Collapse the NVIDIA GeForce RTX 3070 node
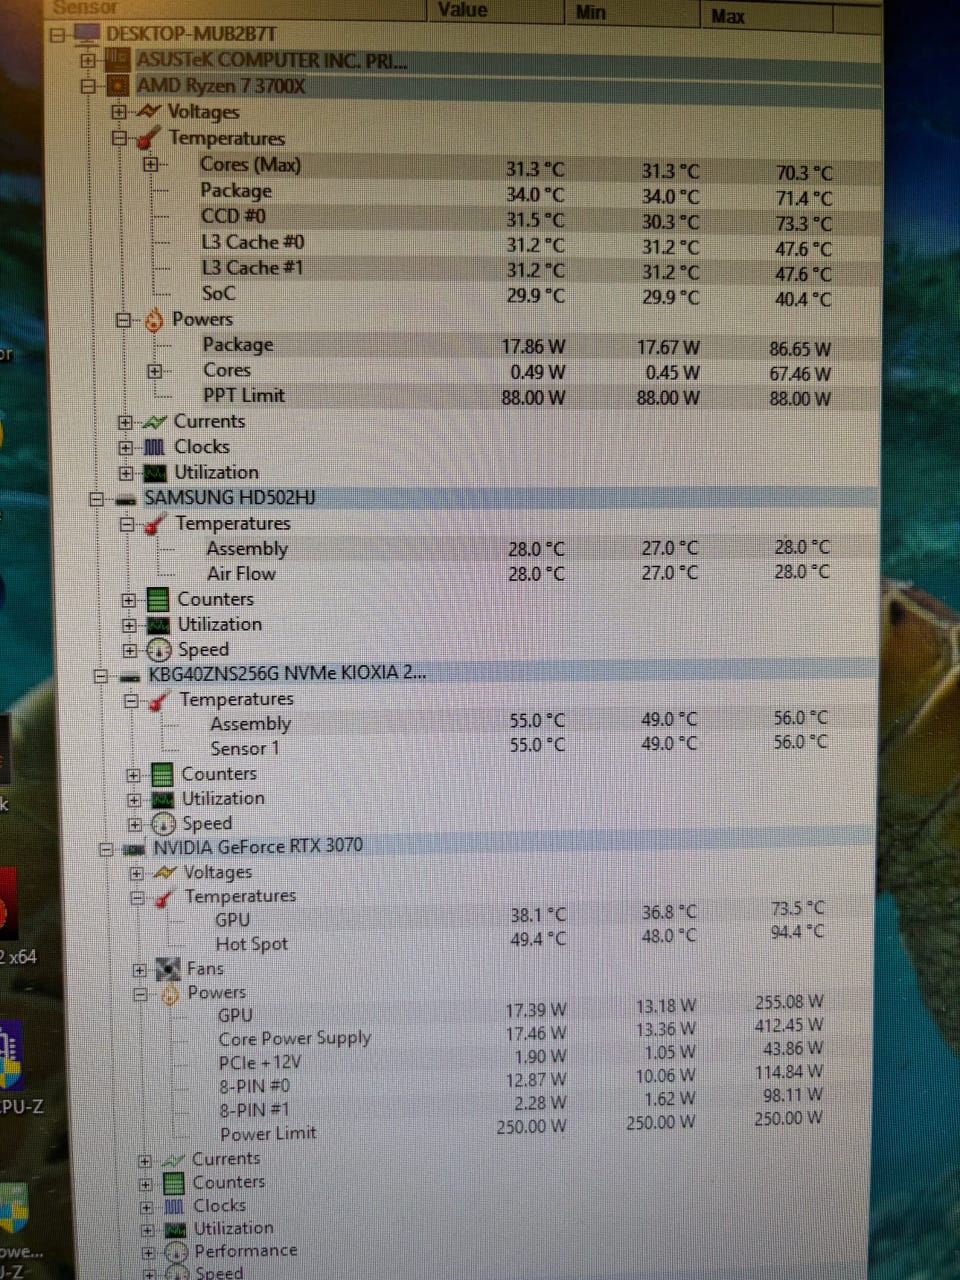This screenshot has width=960, height=1280. [x=105, y=849]
